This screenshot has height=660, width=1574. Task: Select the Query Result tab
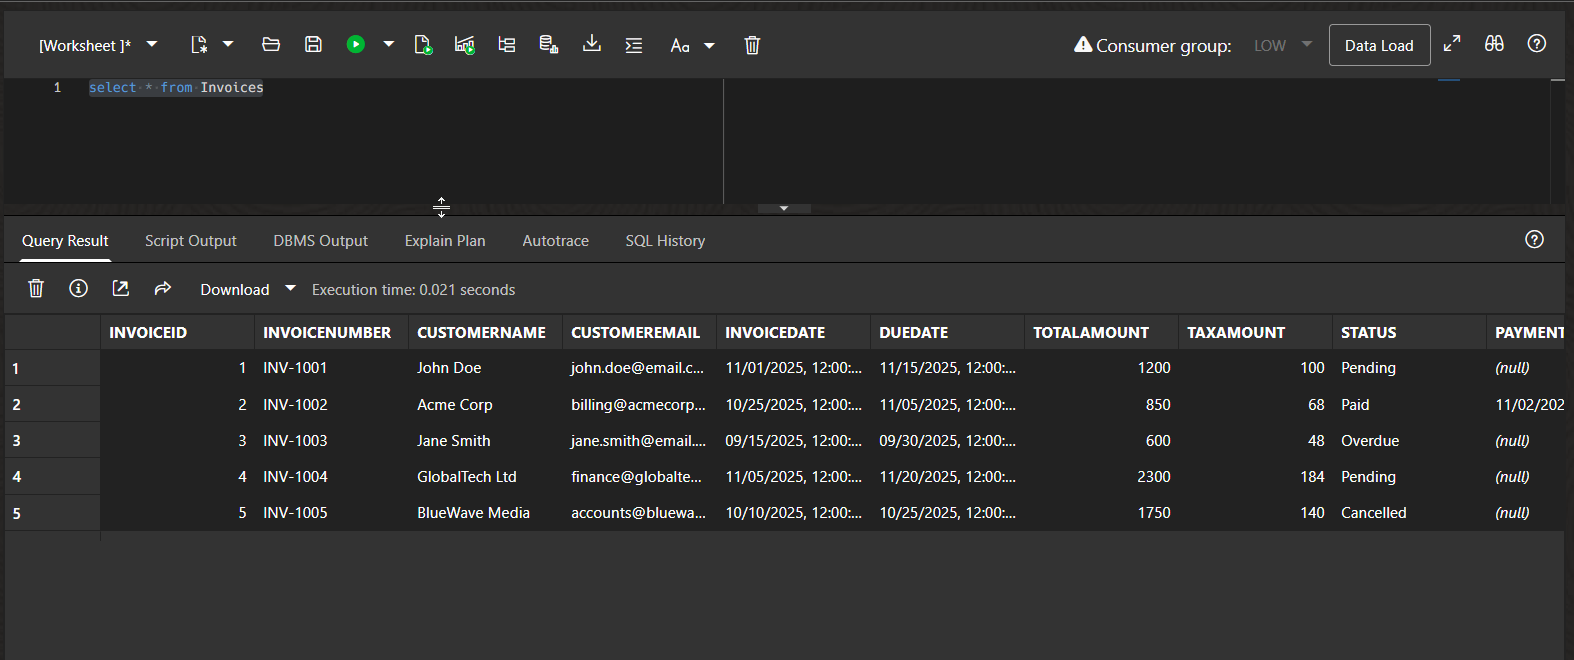pyautogui.click(x=65, y=241)
